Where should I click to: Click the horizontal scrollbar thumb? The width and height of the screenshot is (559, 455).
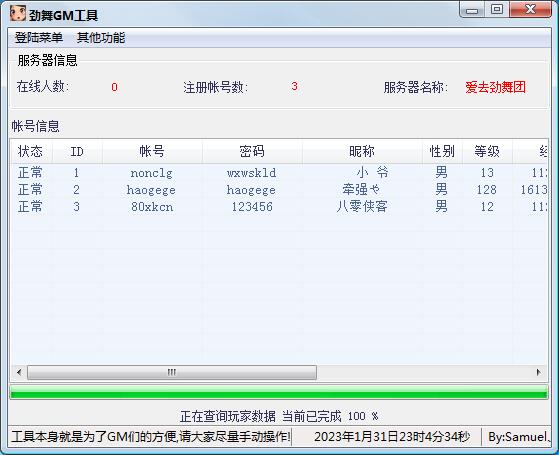tap(172, 372)
